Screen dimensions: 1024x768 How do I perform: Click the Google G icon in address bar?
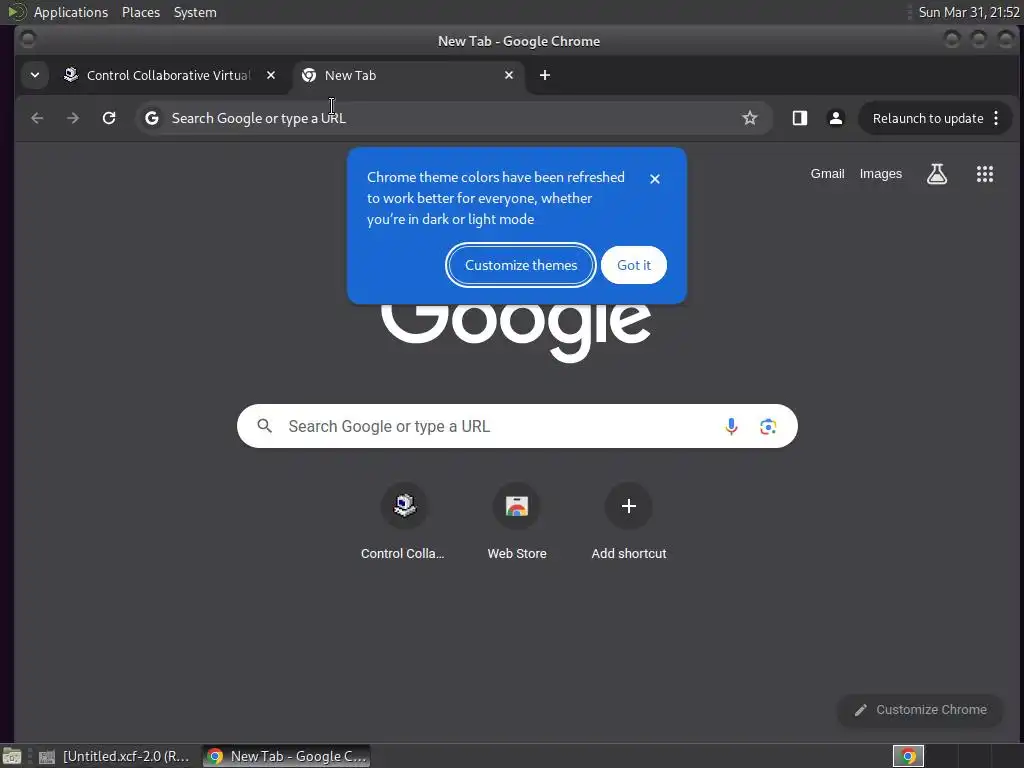click(x=152, y=118)
